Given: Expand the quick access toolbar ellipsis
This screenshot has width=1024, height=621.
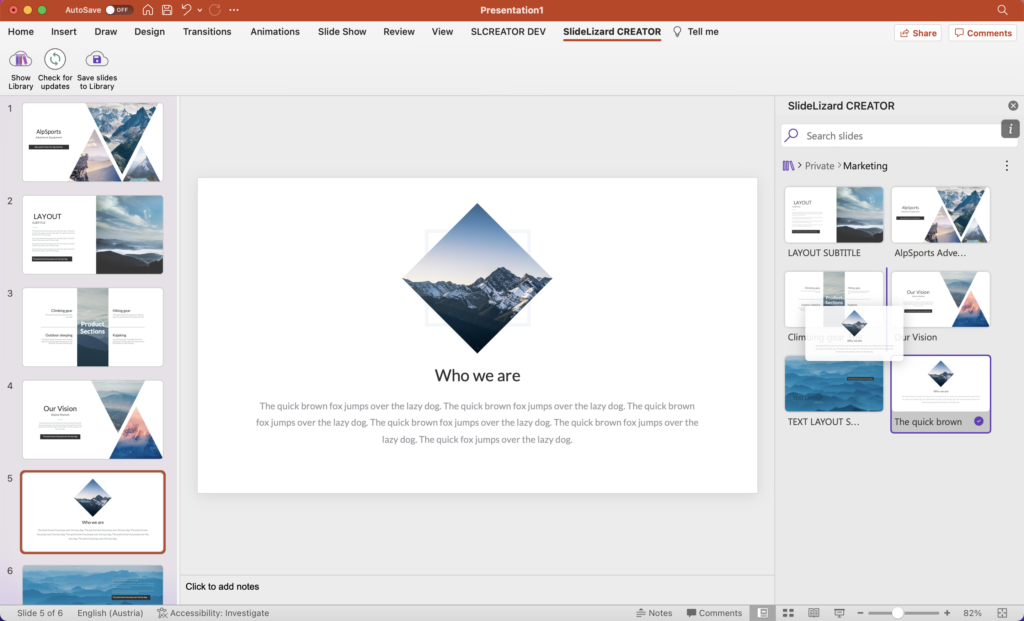Looking at the screenshot, I should (x=234, y=10).
